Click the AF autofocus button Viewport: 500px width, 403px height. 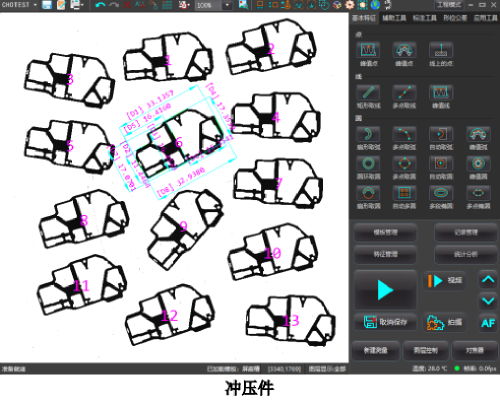point(488,323)
